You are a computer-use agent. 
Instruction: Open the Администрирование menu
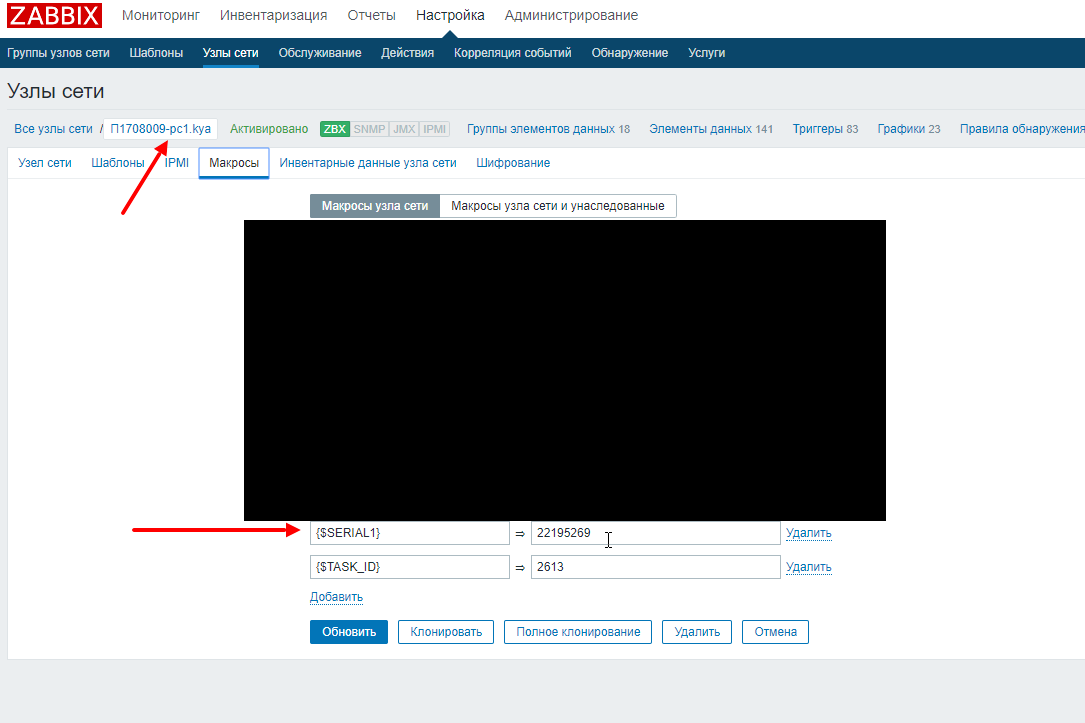[x=571, y=15]
